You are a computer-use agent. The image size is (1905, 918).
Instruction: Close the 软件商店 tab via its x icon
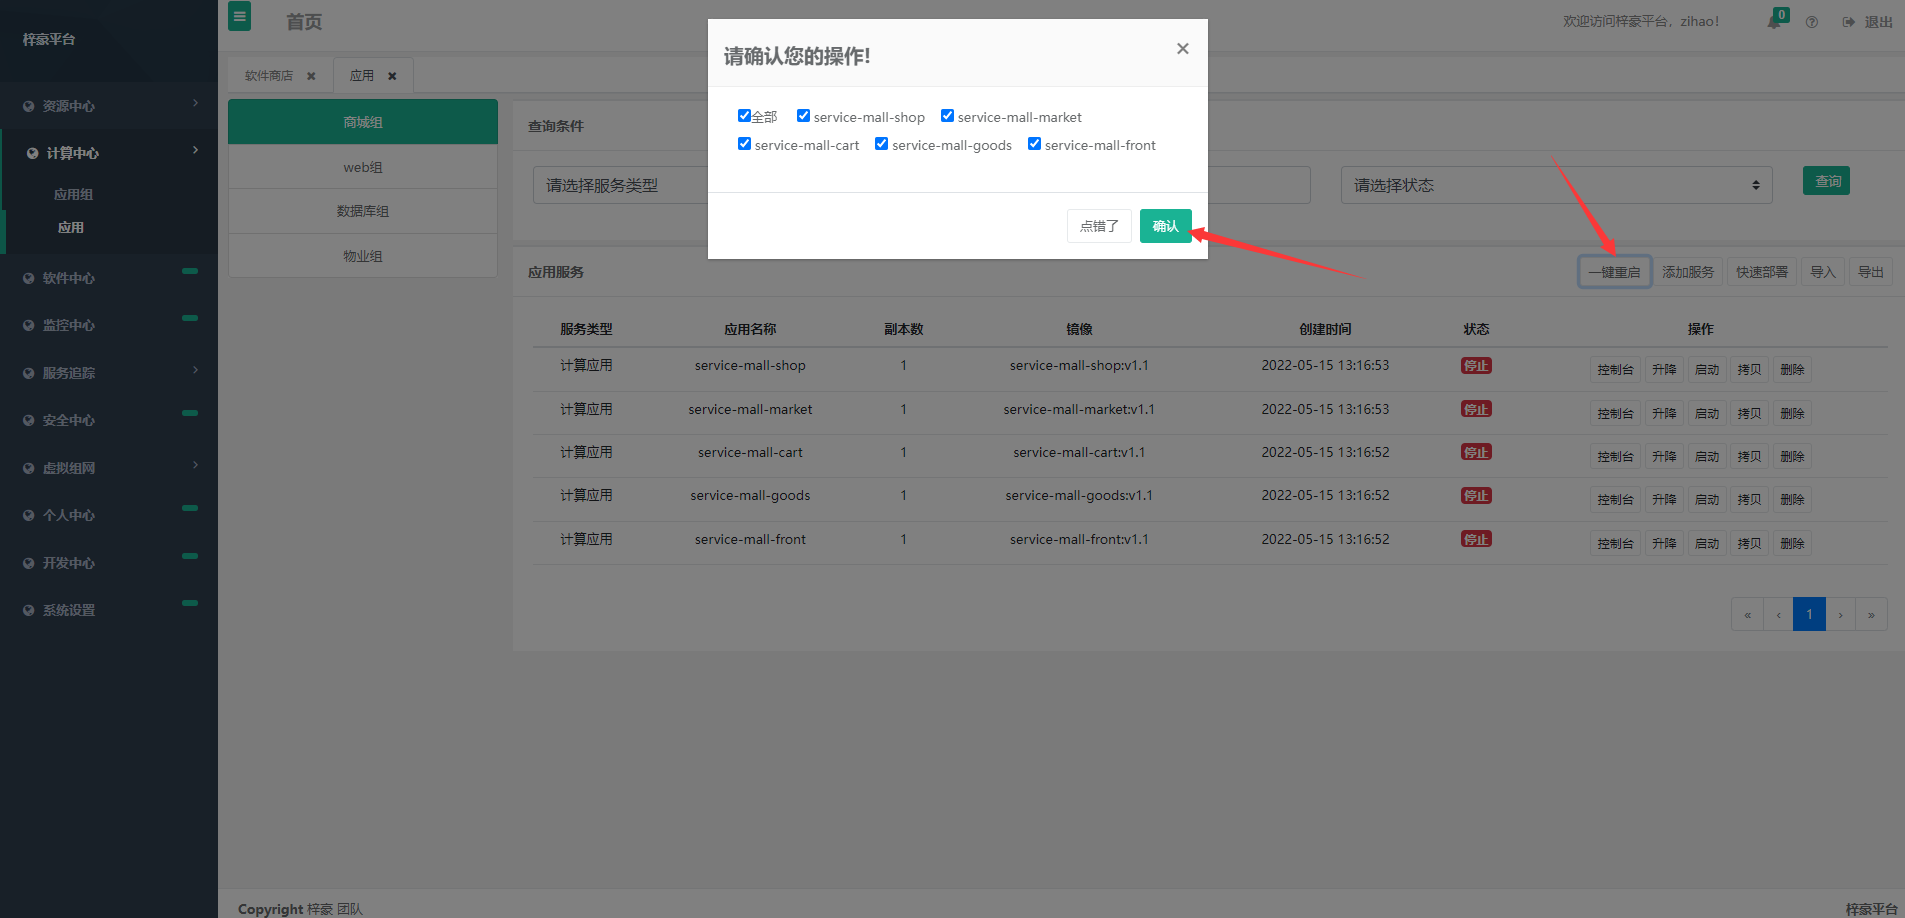coord(311,76)
